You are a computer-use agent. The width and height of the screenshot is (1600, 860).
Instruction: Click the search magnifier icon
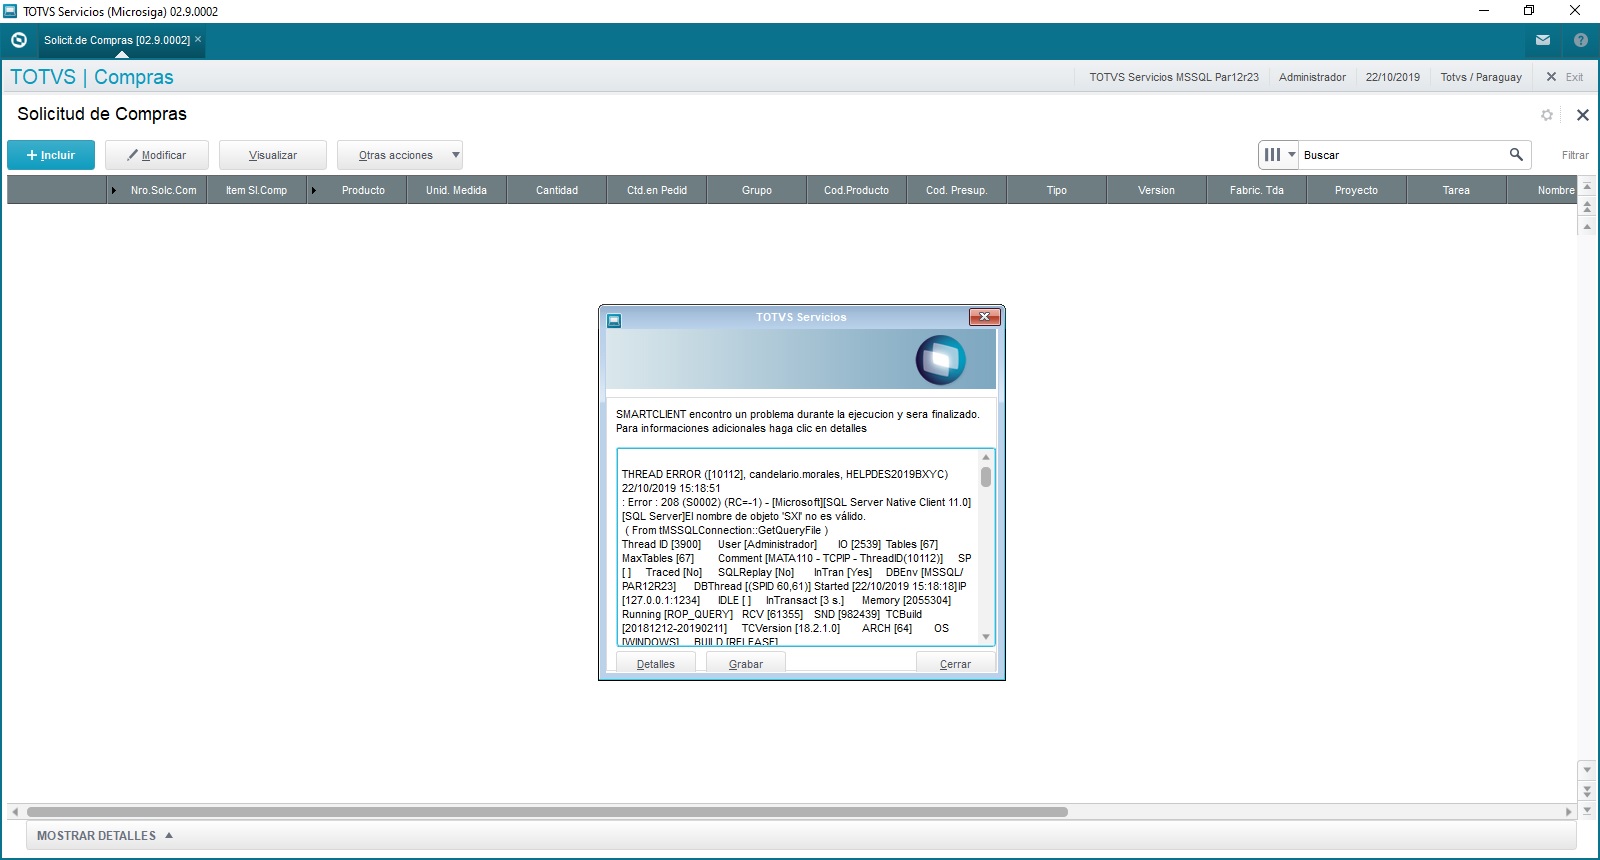coord(1516,155)
